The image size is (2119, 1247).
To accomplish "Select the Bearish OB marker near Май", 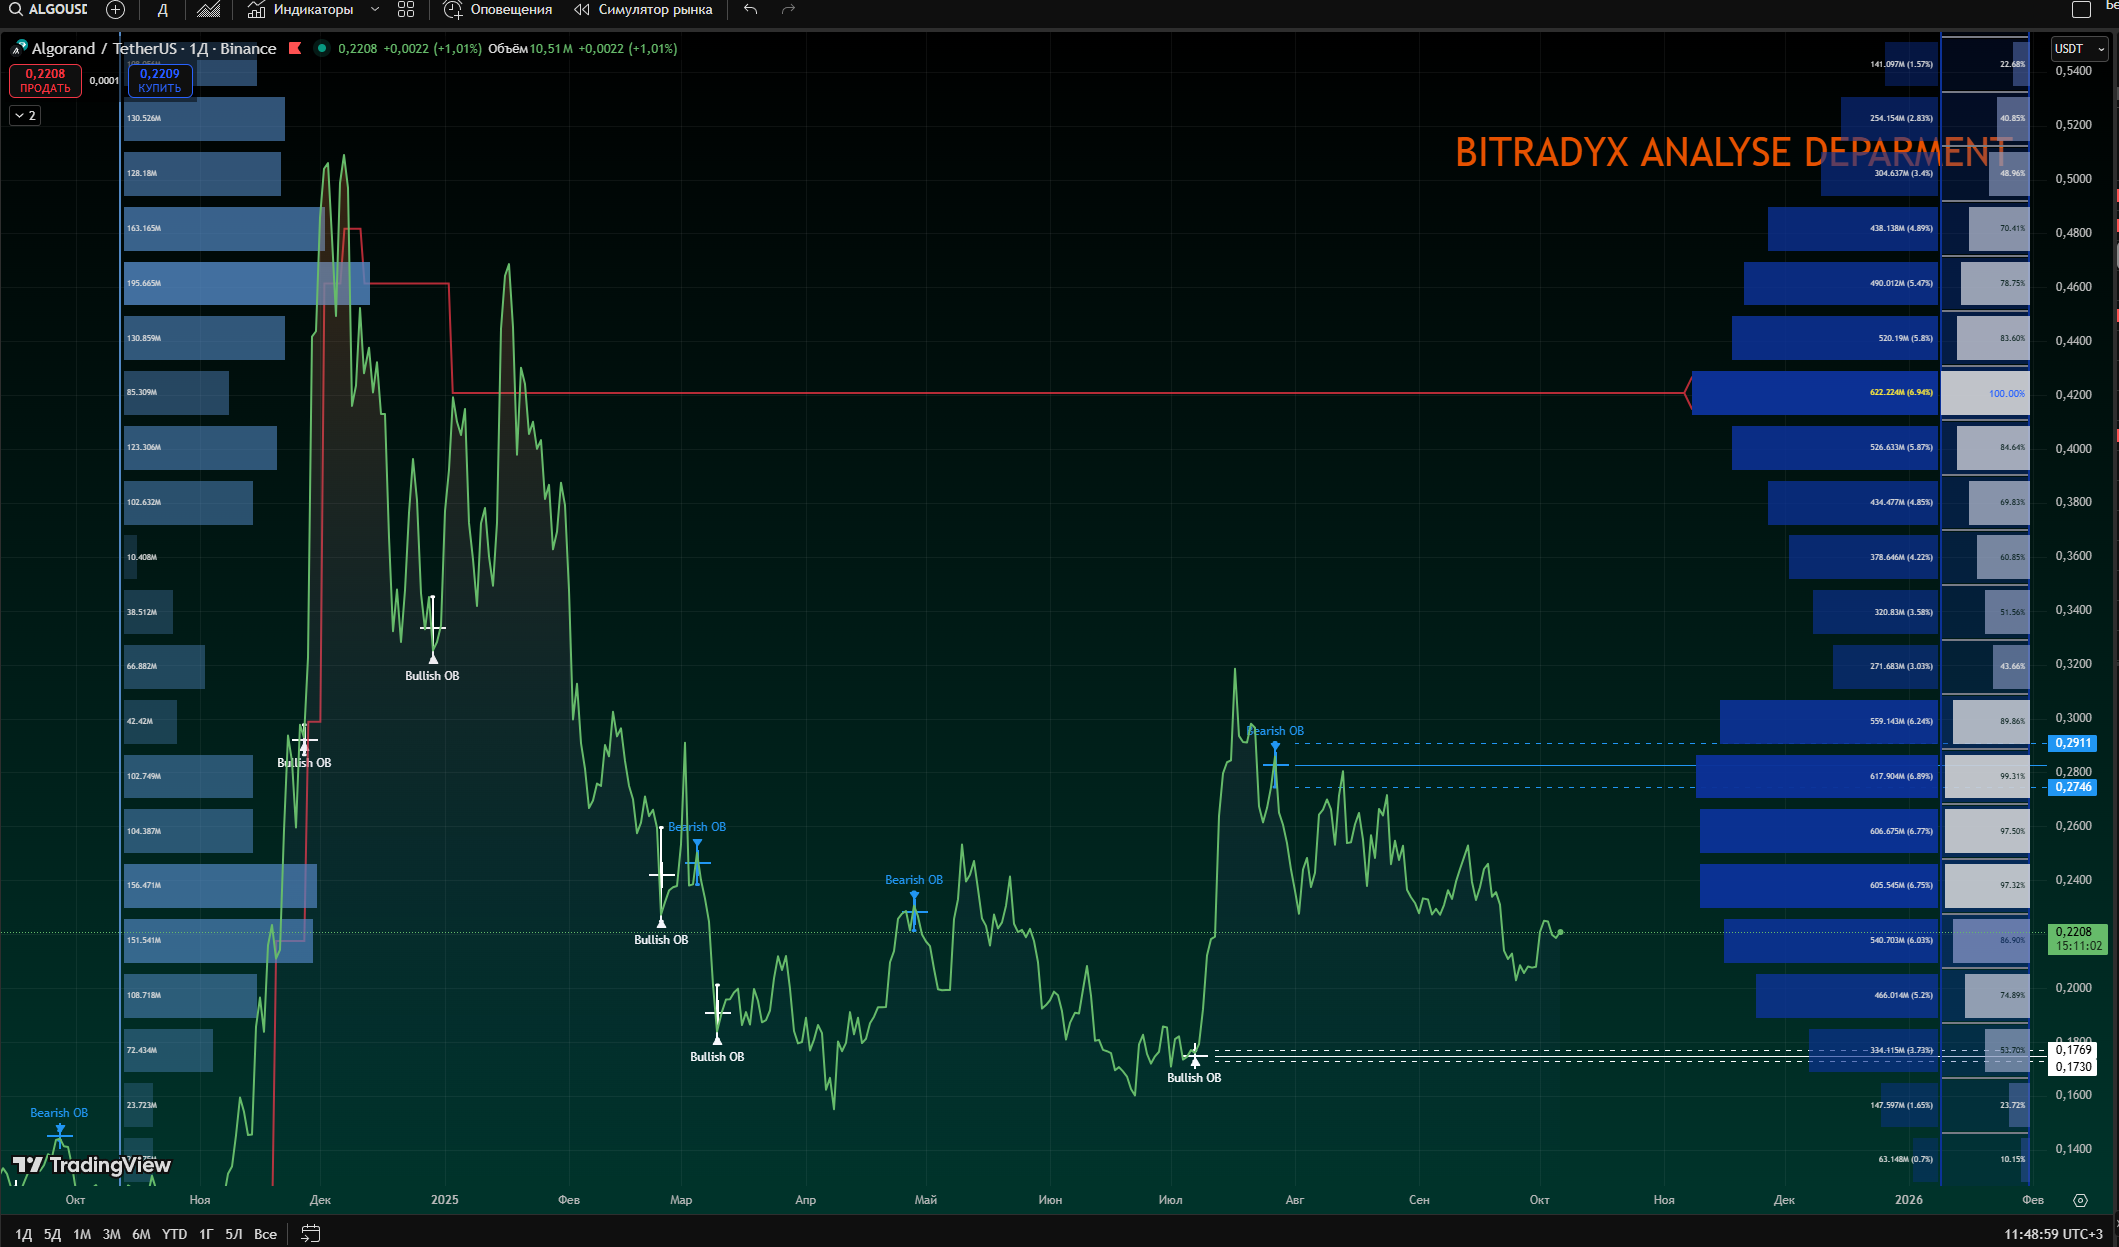I will click(x=914, y=880).
